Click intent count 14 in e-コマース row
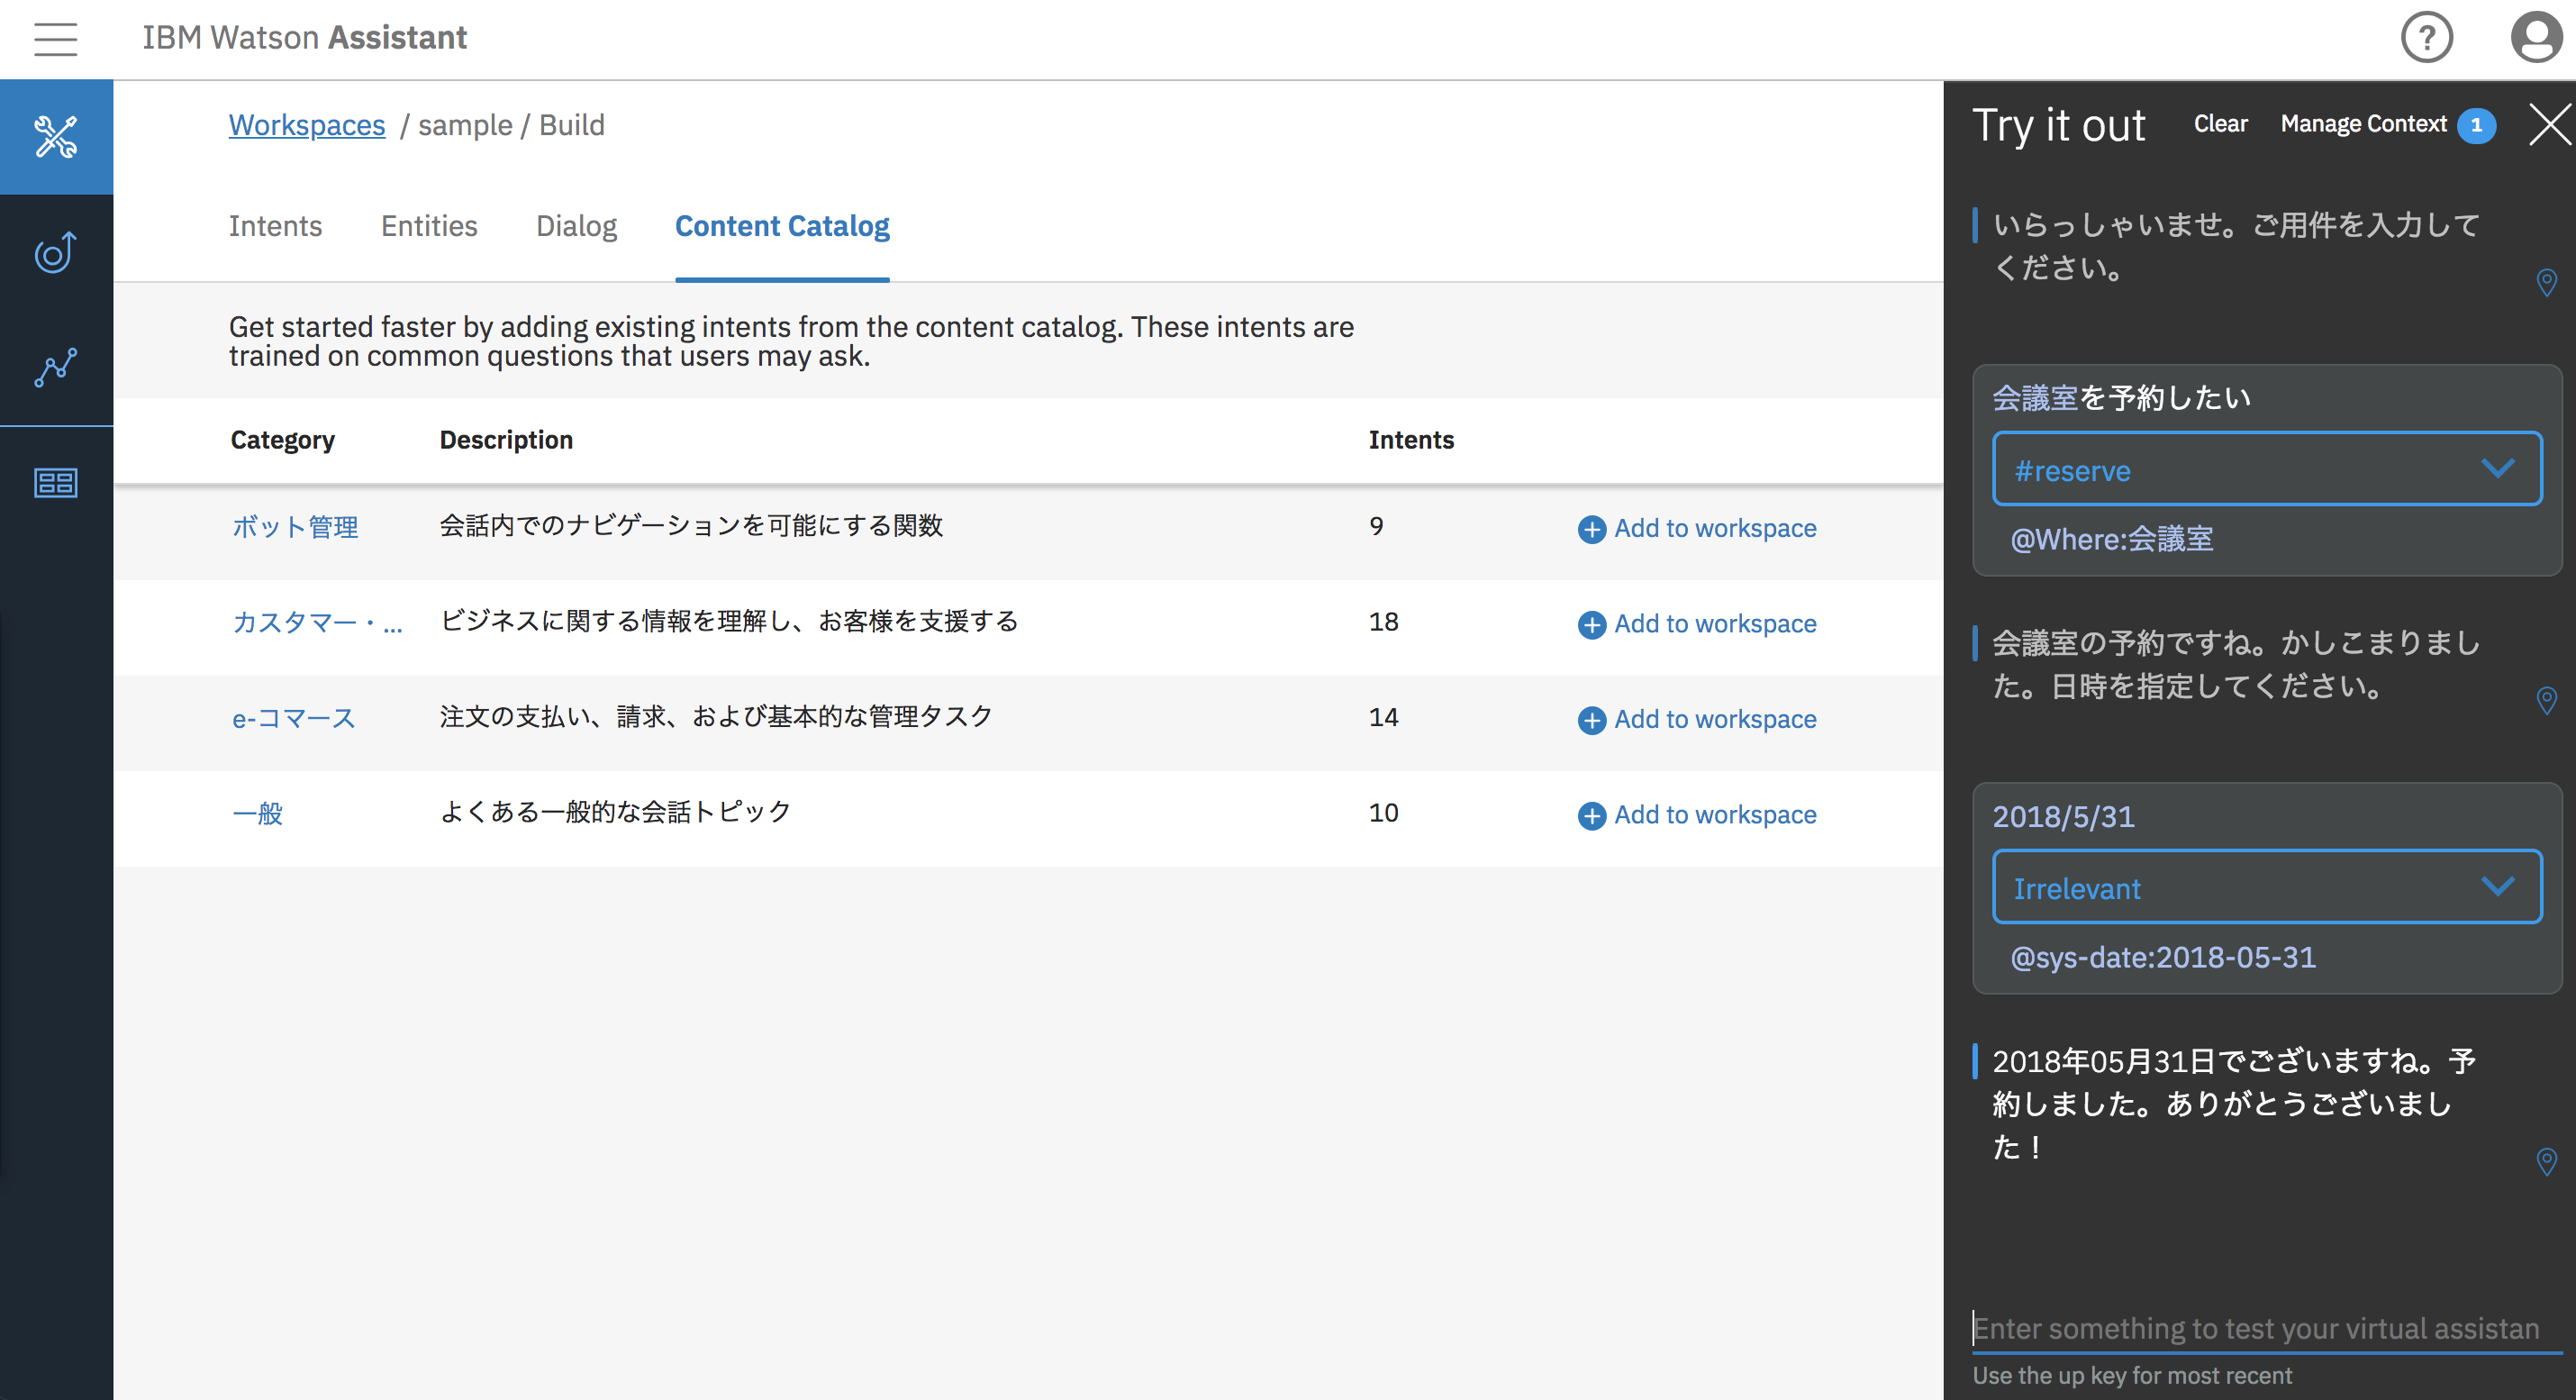 [x=1383, y=717]
